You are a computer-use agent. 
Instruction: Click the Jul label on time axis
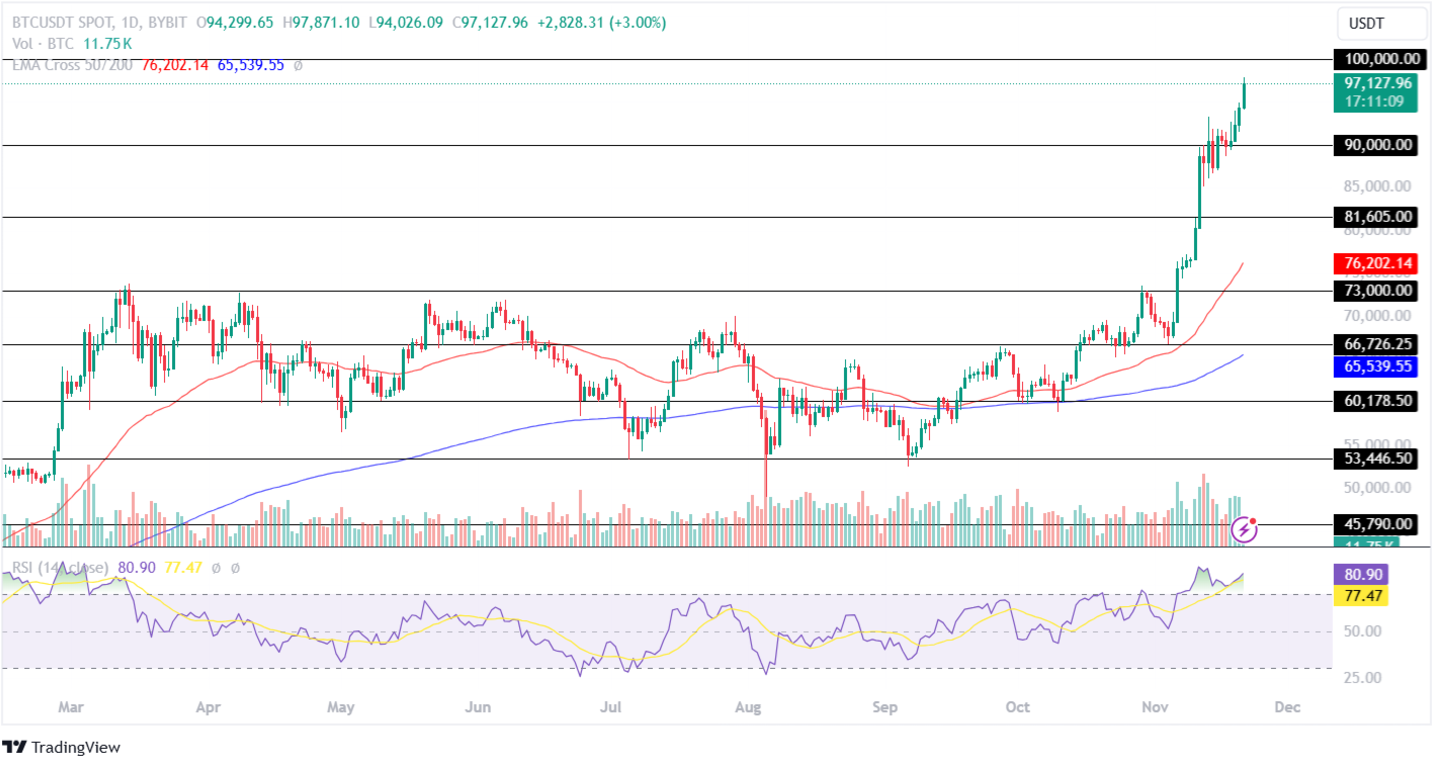[611, 707]
